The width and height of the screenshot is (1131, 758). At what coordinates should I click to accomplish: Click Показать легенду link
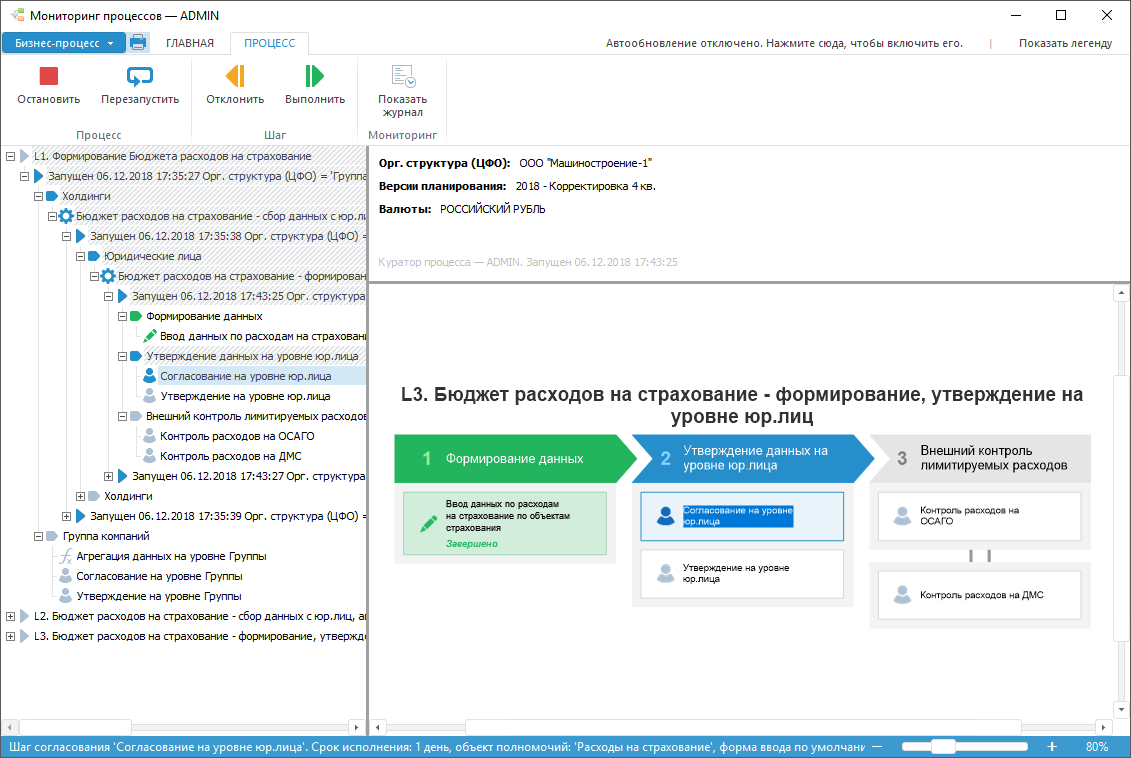1065,43
